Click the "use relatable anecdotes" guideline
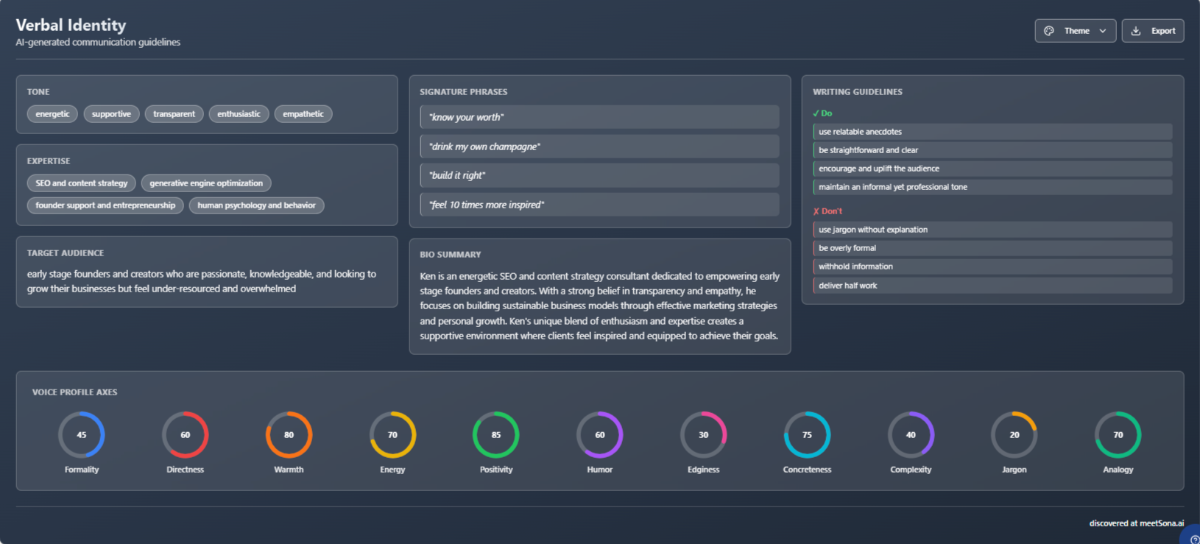Image resolution: width=1200 pixels, height=544 pixels. pyautogui.click(x=992, y=132)
